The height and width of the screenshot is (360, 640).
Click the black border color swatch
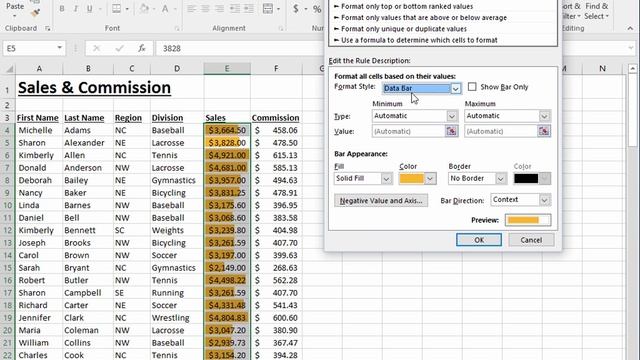click(x=526, y=178)
